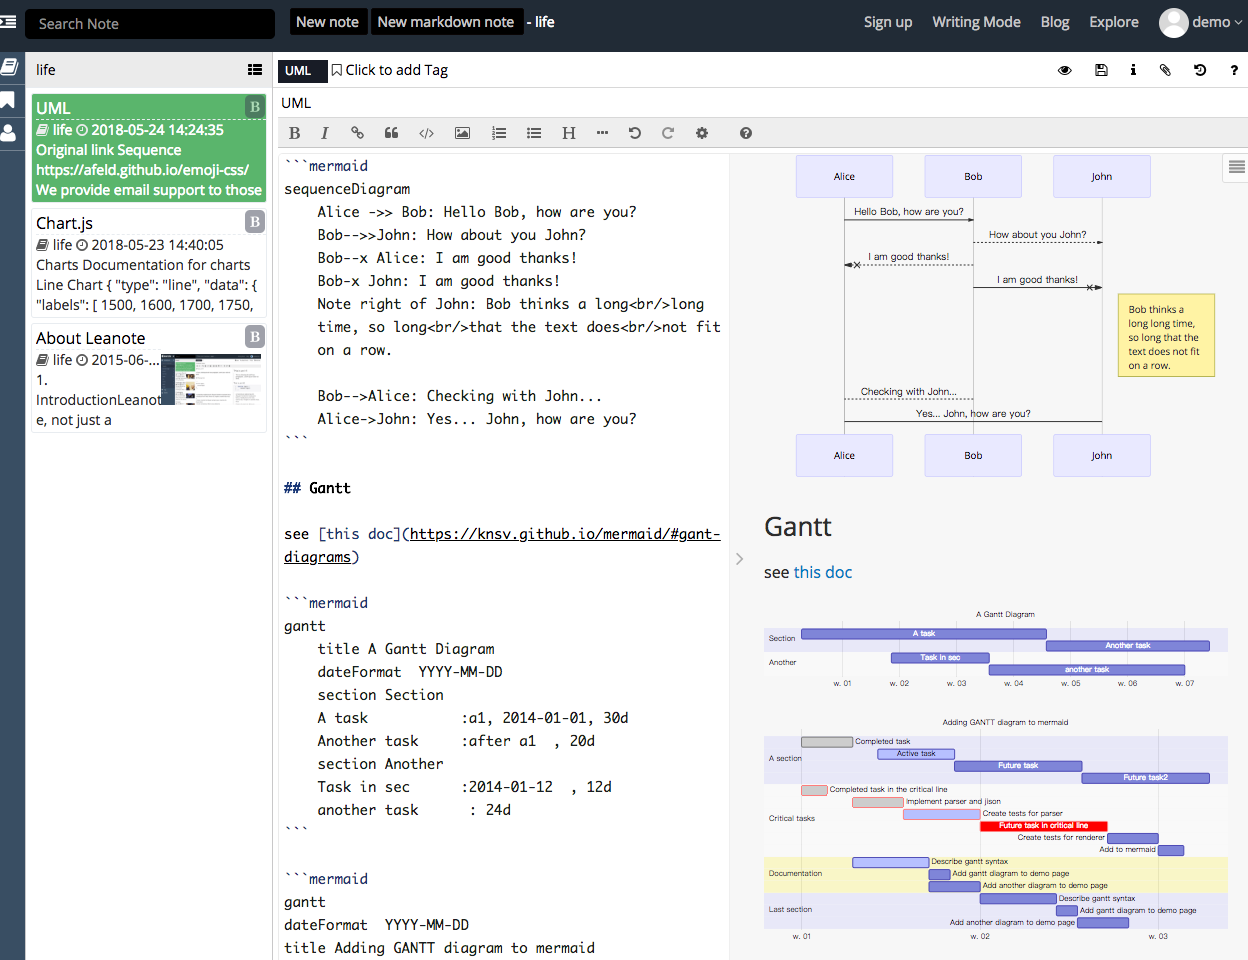1248x960 pixels.
Task: Click the '## Gantt' line in editor
Action: 317,488
